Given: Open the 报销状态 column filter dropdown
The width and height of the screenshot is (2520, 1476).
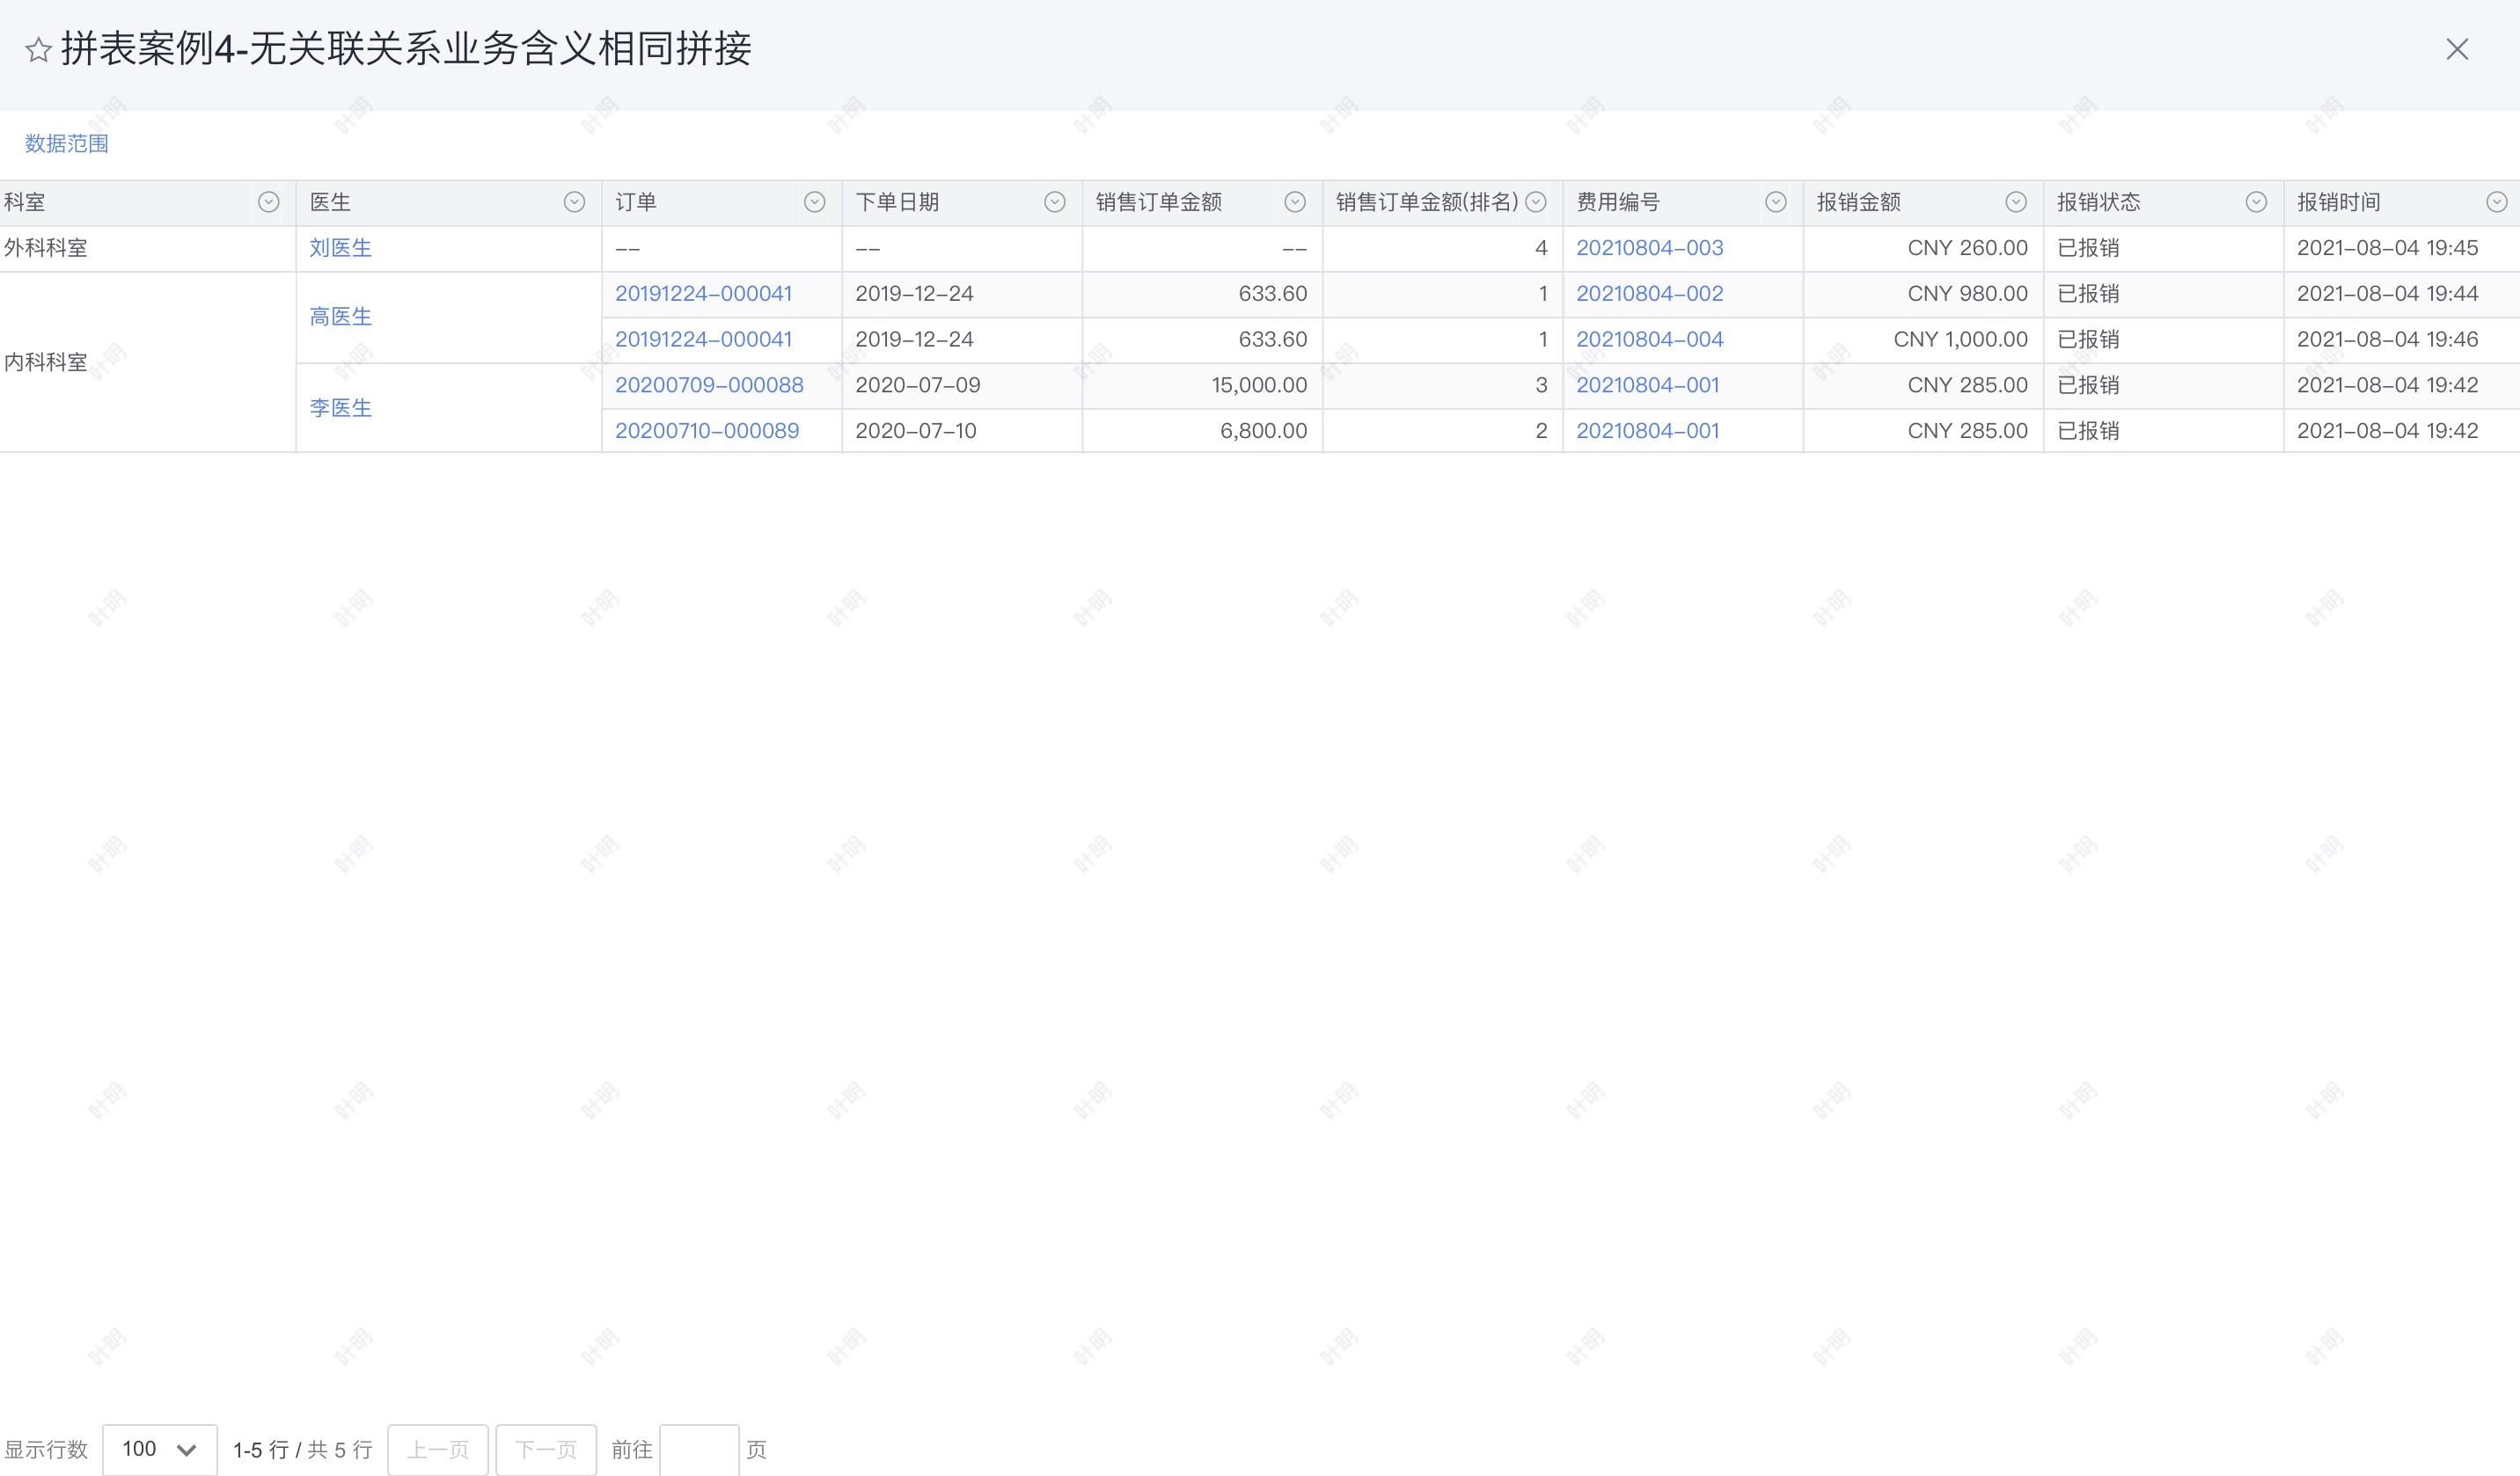Looking at the screenshot, I should tap(2255, 202).
